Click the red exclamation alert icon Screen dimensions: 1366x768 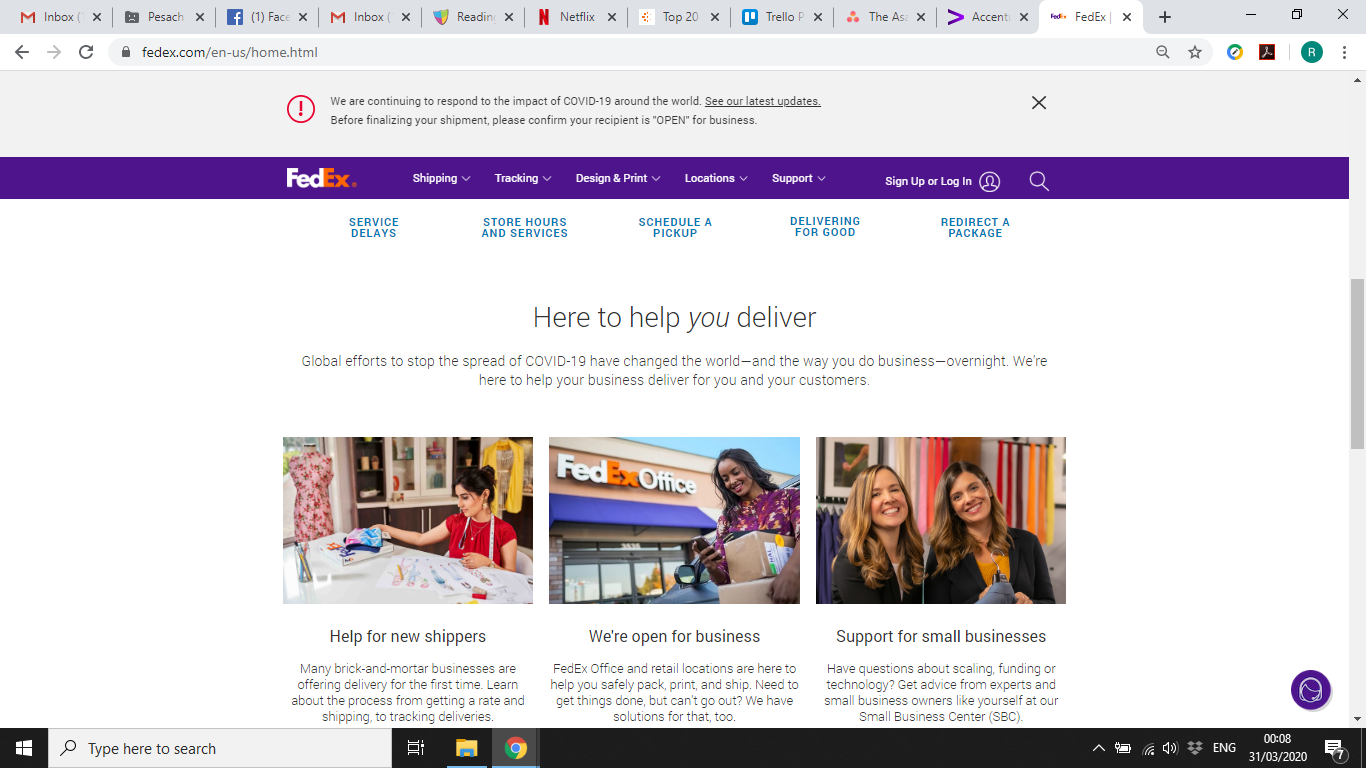301,109
